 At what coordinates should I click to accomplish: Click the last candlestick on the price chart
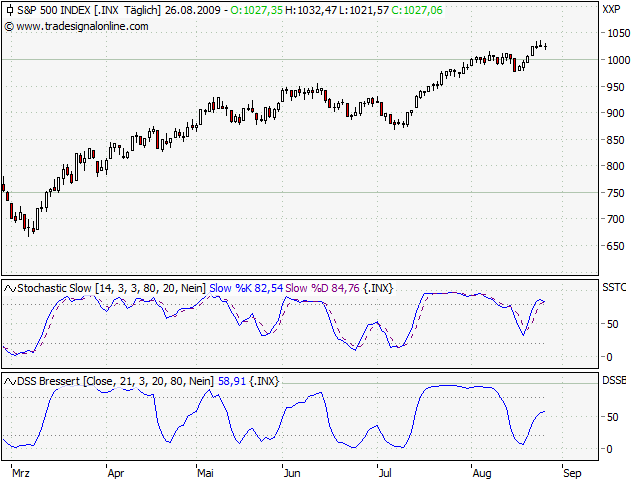point(546,46)
